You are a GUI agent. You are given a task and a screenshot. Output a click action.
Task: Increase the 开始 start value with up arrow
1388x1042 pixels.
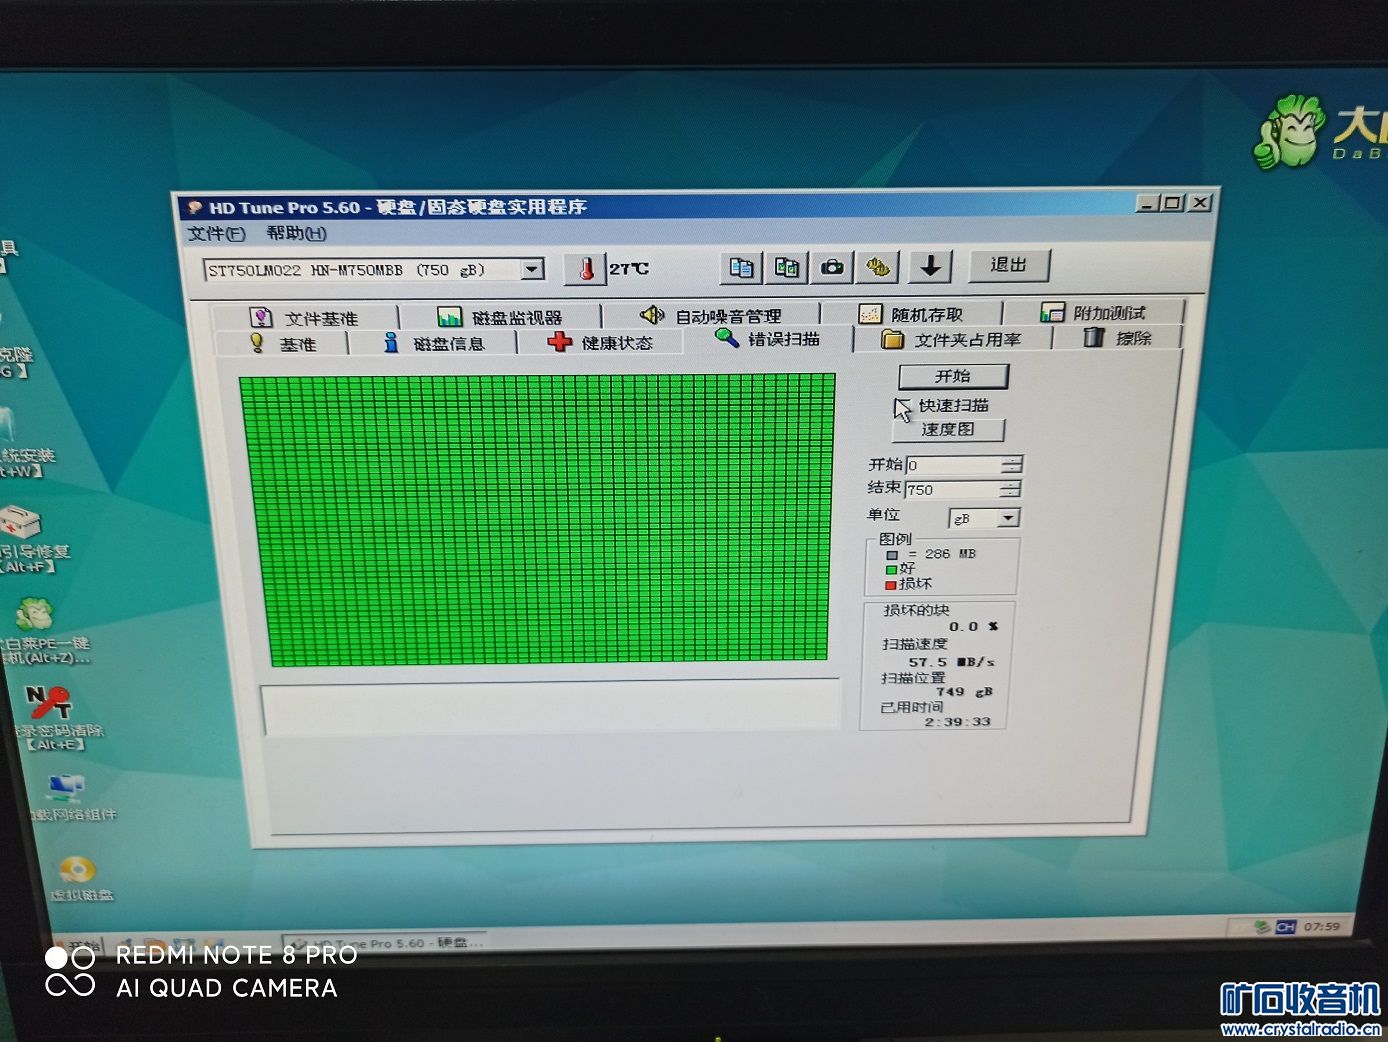pyautogui.click(x=1012, y=460)
